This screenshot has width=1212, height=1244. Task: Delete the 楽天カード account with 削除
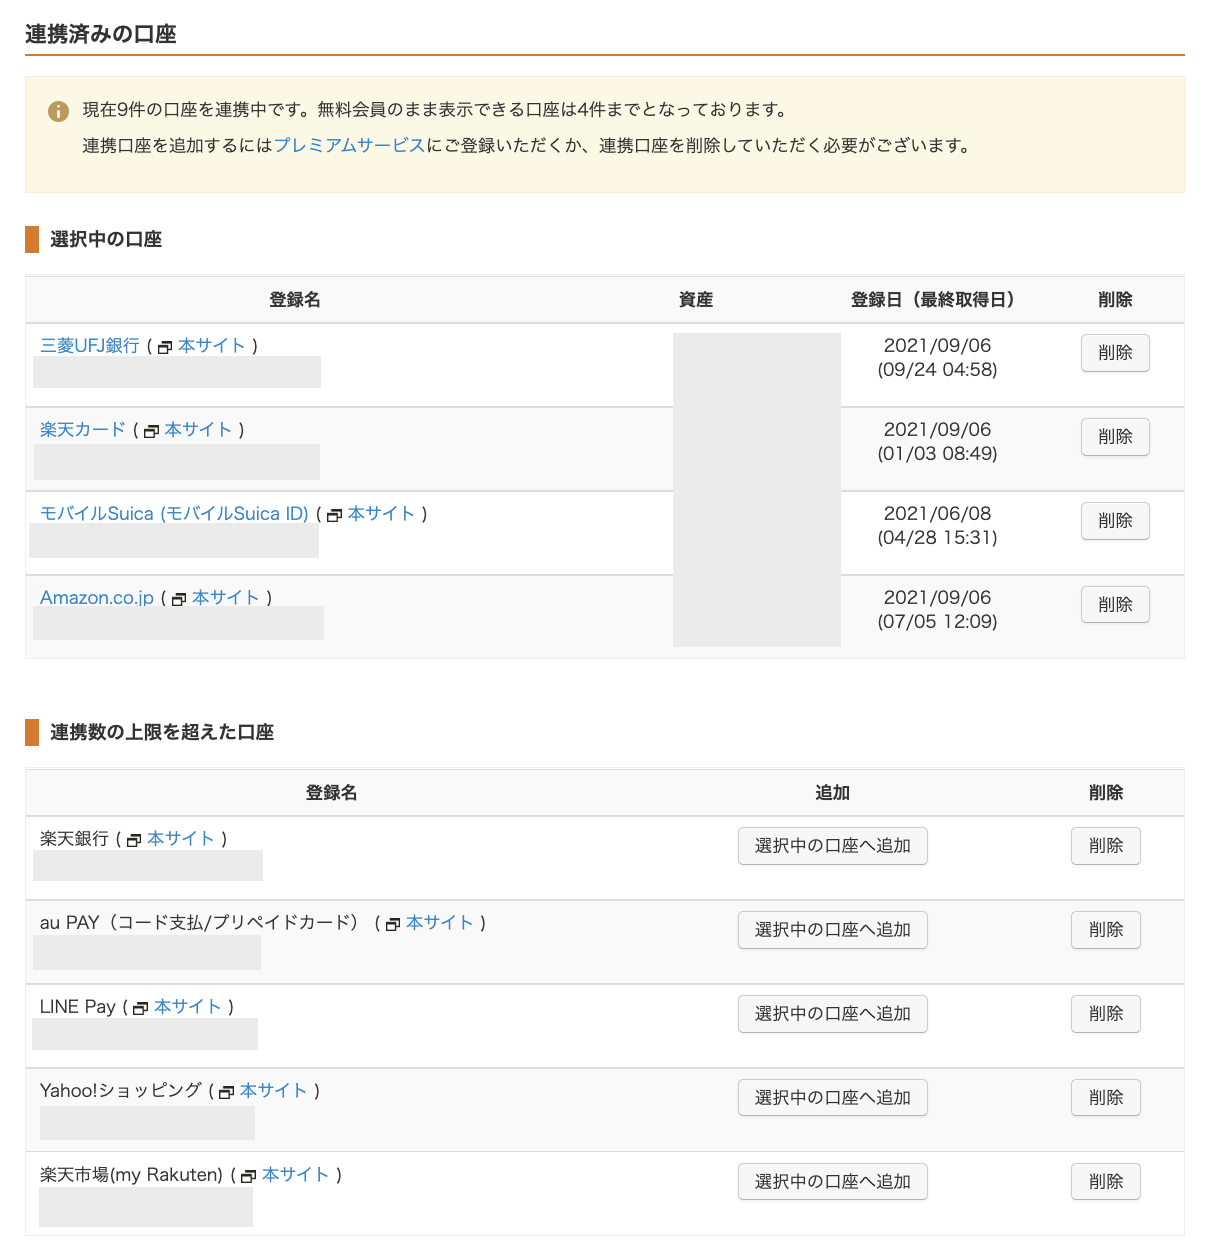tap(1115, 437)
